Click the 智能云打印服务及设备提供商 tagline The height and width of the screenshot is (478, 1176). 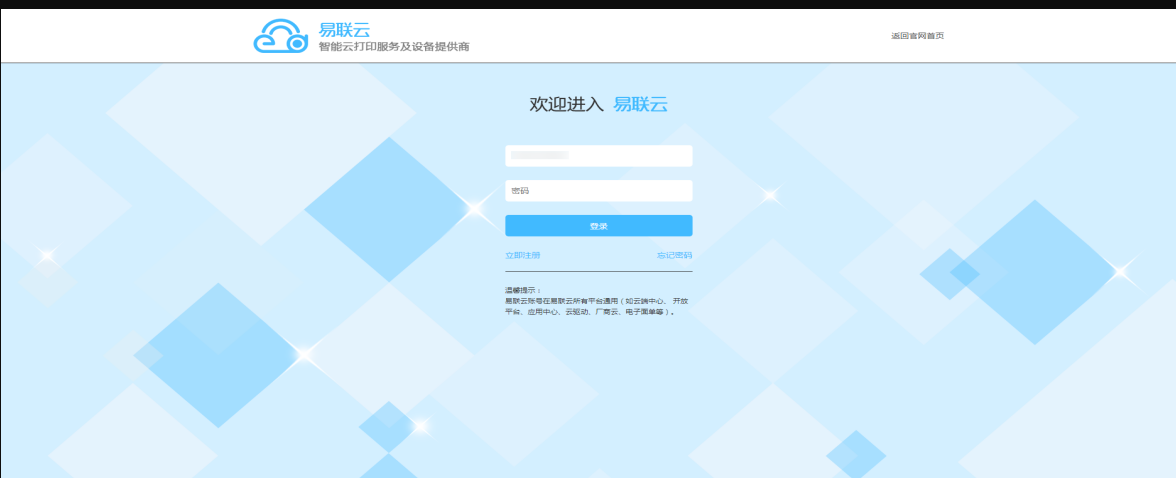pyautogui.click(x=394, y=47)
